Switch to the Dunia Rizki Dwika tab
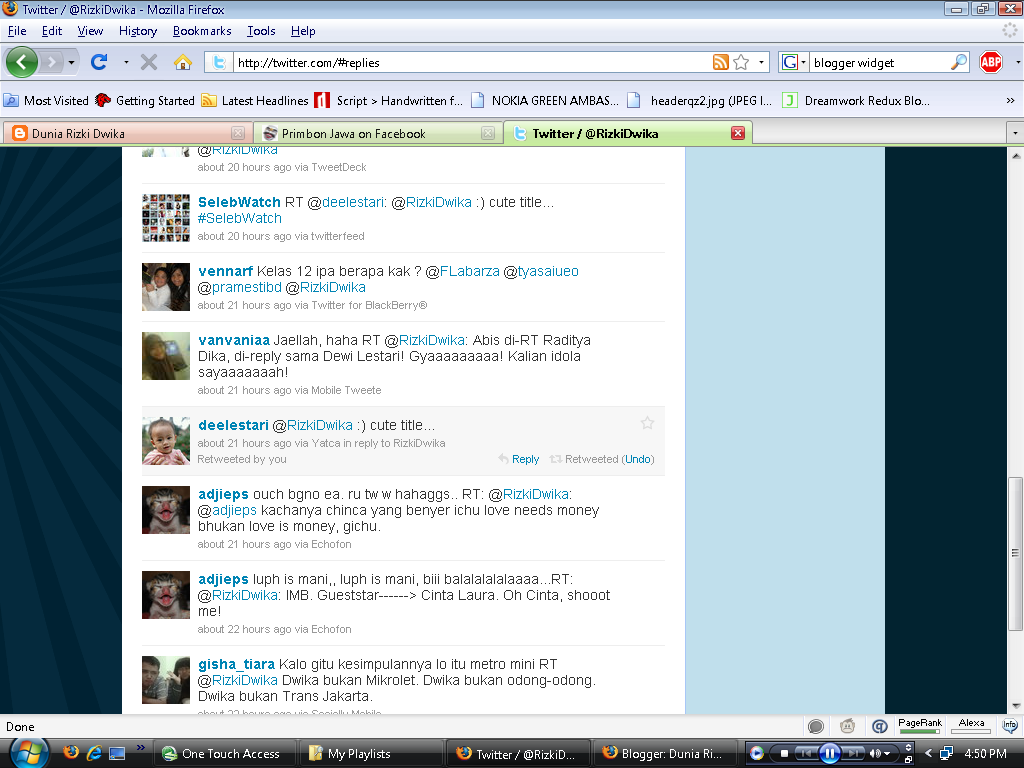This screenshot has height=768, width=1024. pyautogui.click(x=127, y=133)
